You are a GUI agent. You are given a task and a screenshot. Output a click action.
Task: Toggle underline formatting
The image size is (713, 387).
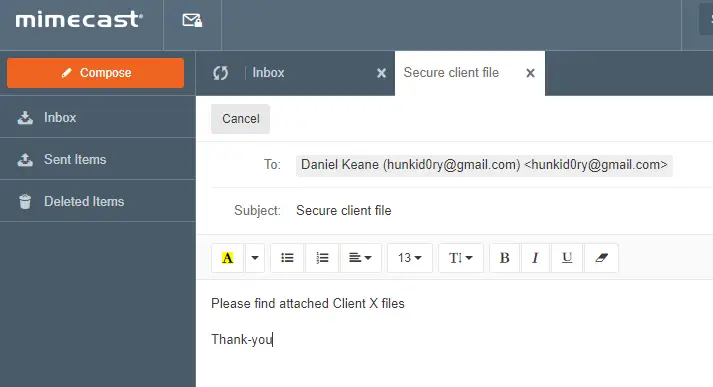(567, 258)
